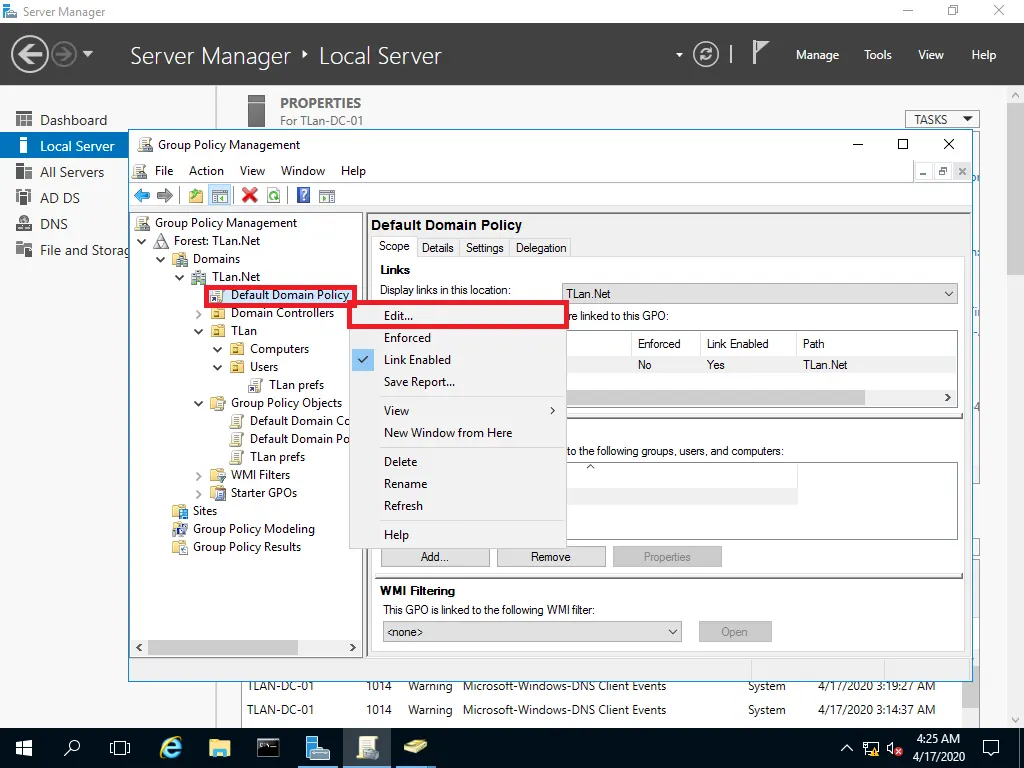Toggle Enforced in the context menu

tap(458, 338)
